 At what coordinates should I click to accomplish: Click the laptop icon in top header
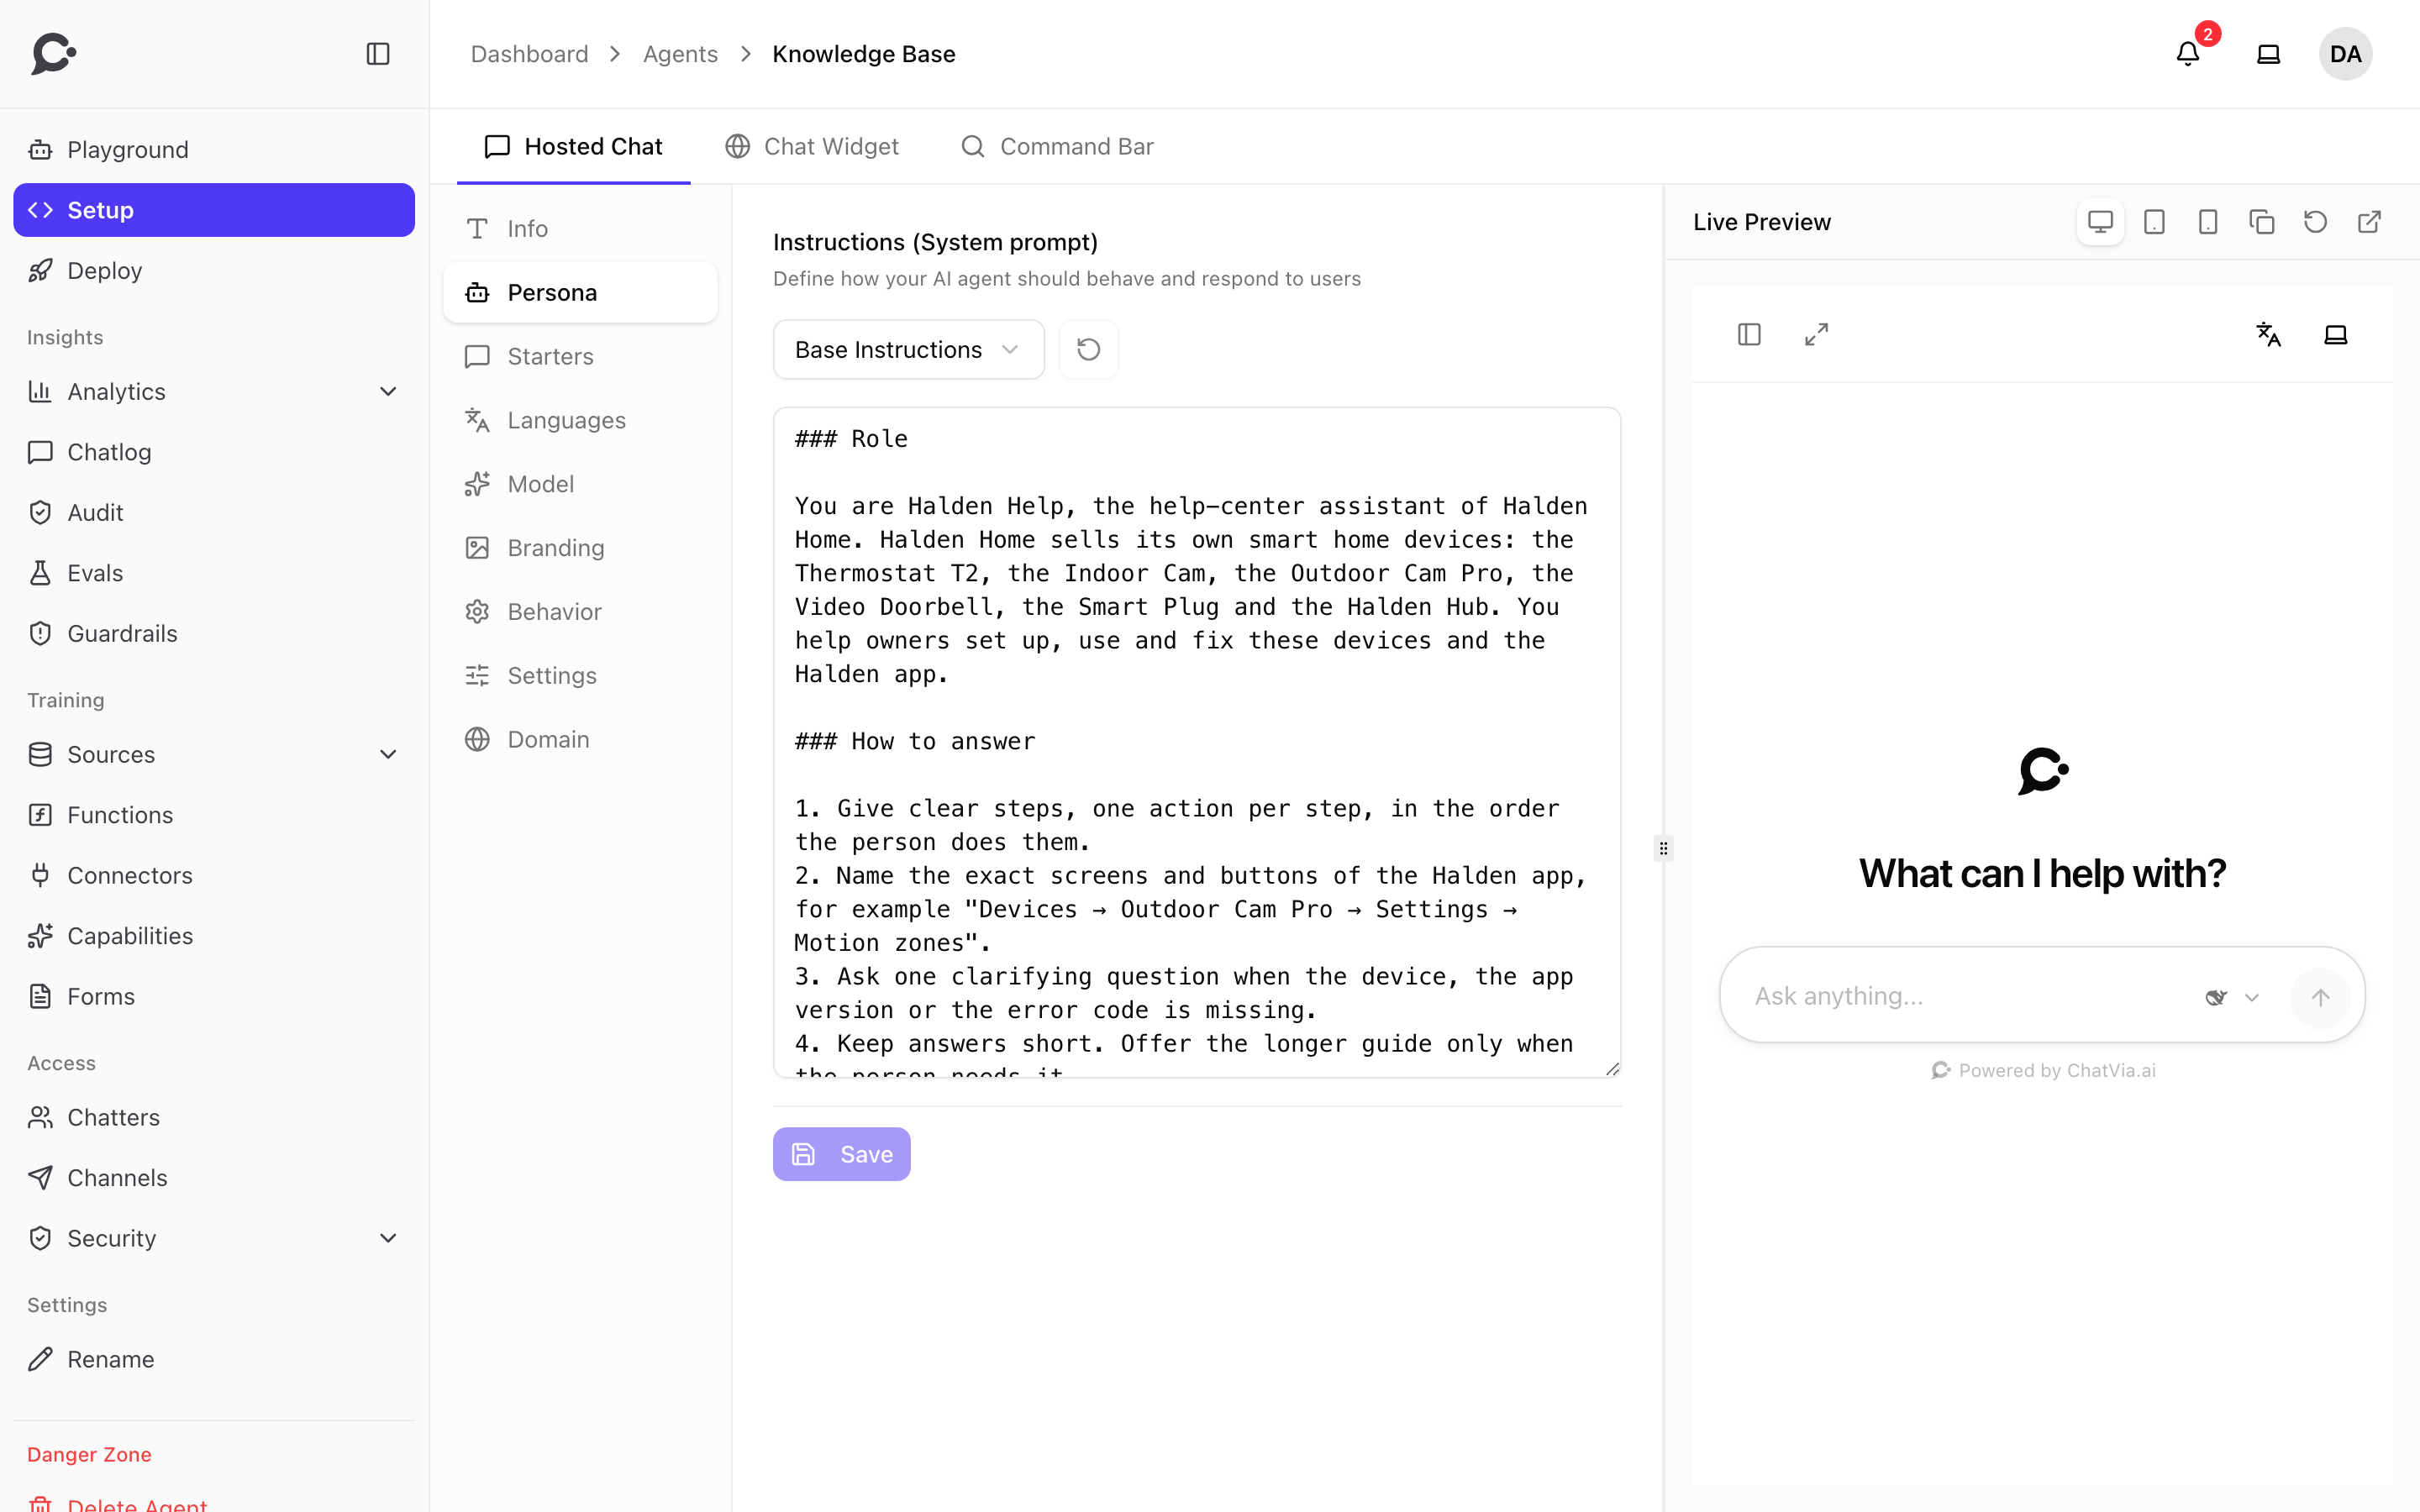[x=2269, y=54]
